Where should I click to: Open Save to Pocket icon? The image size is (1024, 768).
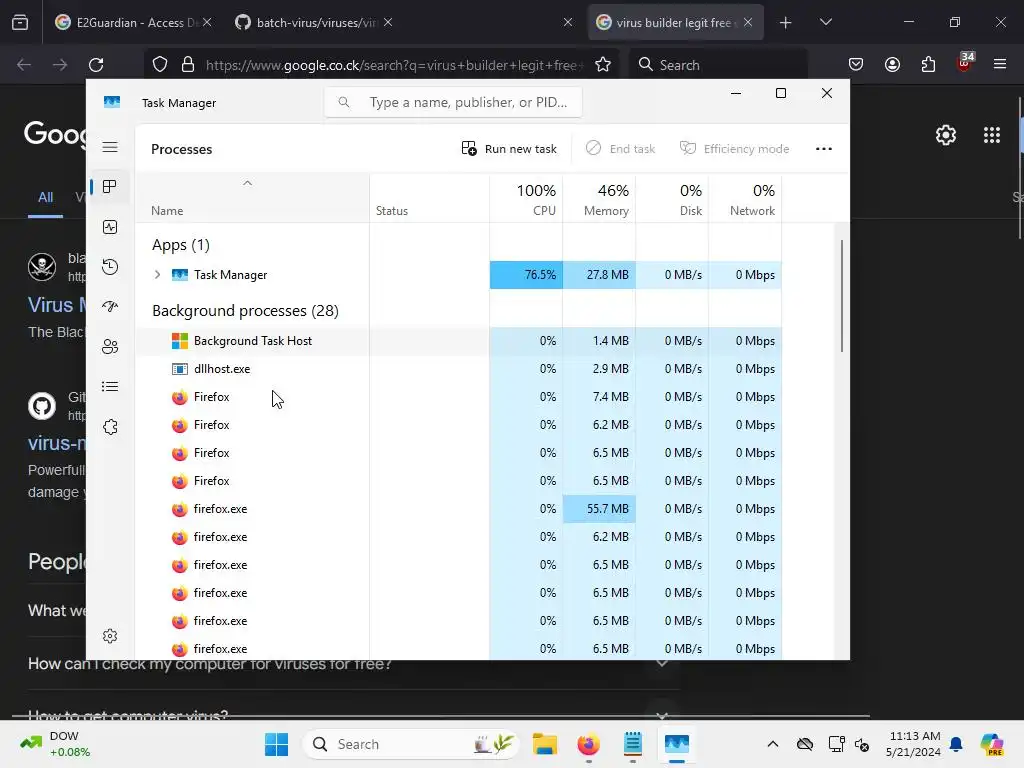[x=856, y=65]
